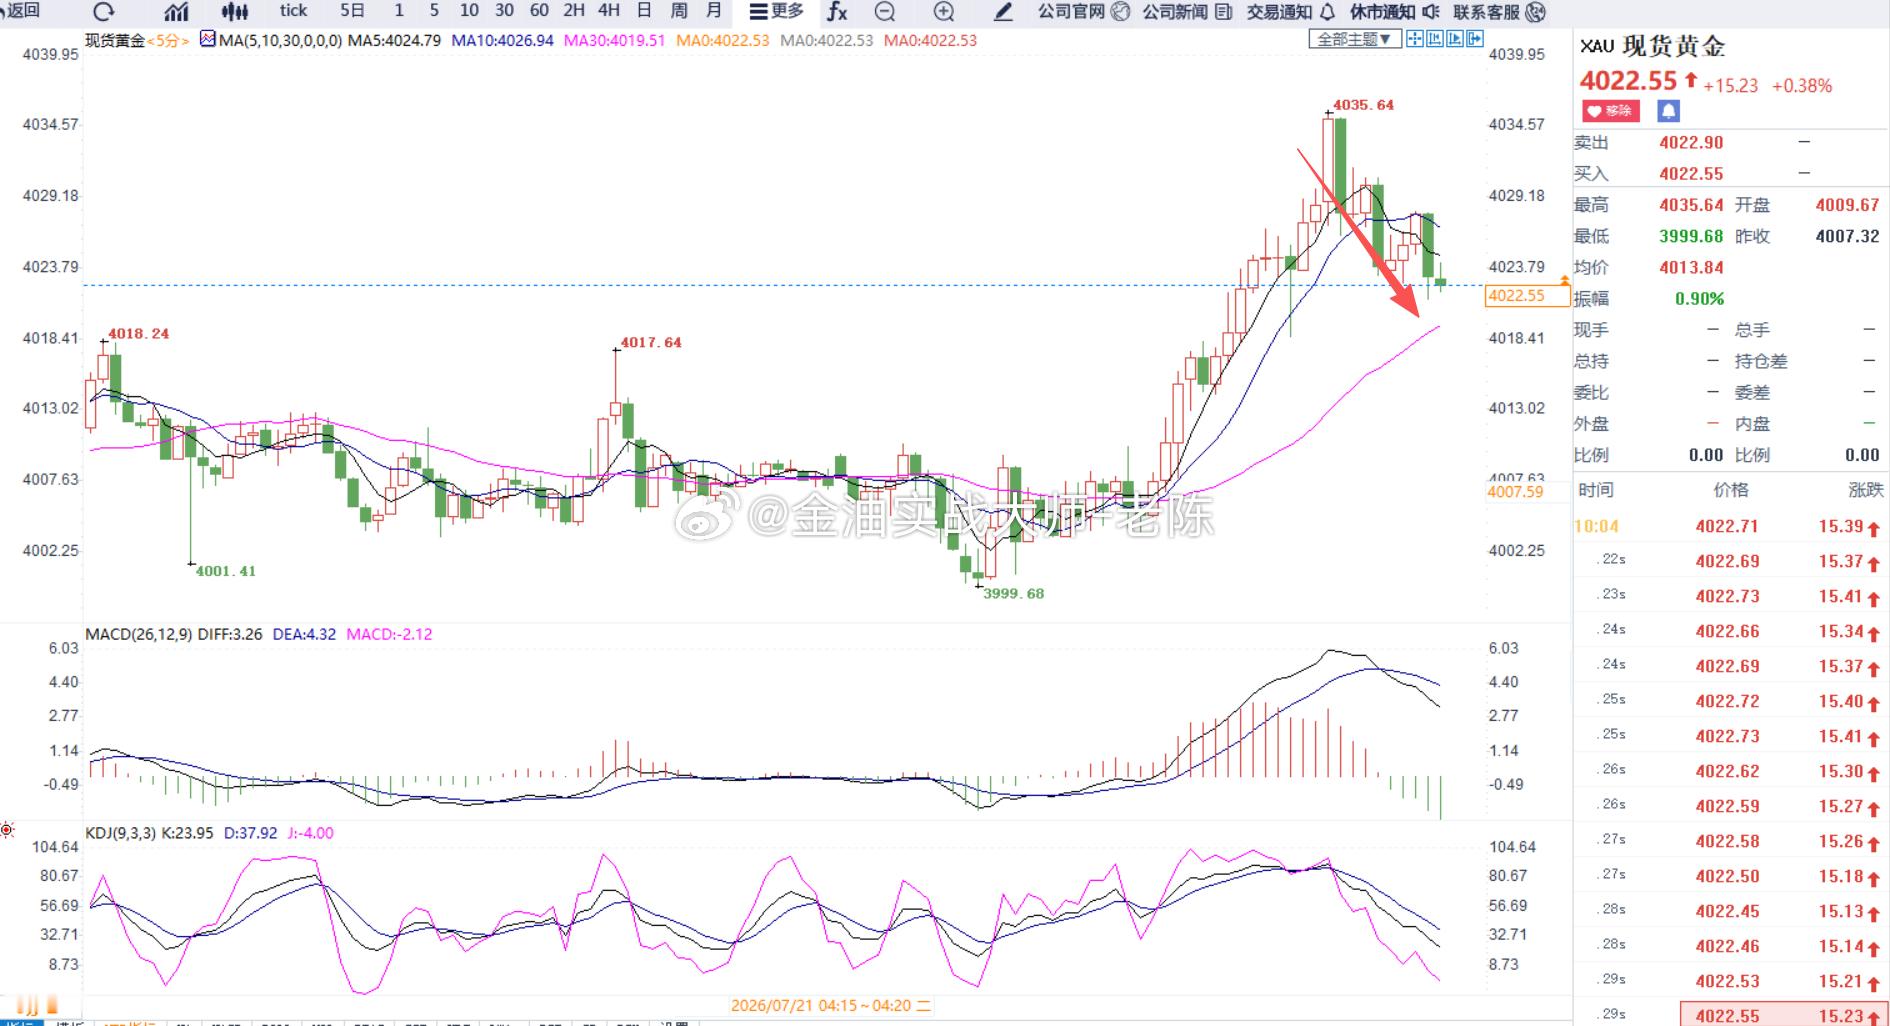Image resolution: width=1890 pixels, height=1026 pixels.
Task: Click the highlighted last price 4022.55 row
Action: click(1784, 1014)
